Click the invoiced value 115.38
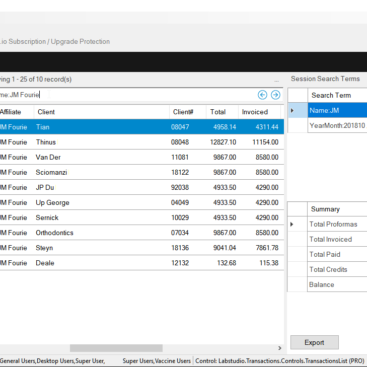Image resolution: width=367 pixels, height=367 pixels. [269, 263]
